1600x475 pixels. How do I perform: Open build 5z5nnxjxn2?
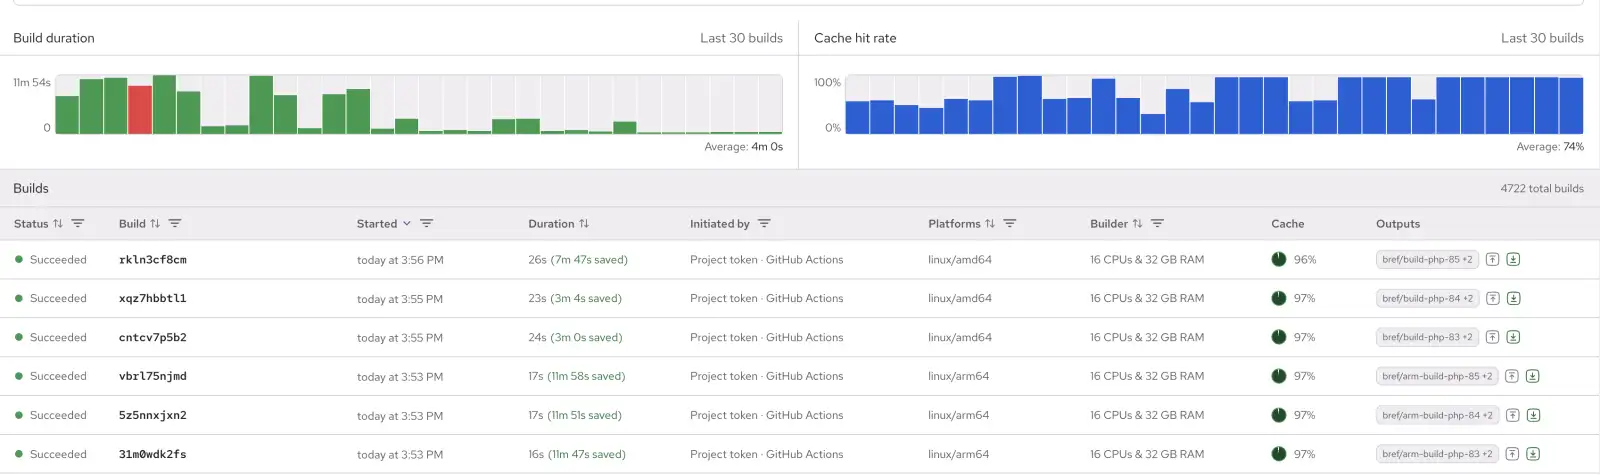pyautogui.click(x=153, y=415)
